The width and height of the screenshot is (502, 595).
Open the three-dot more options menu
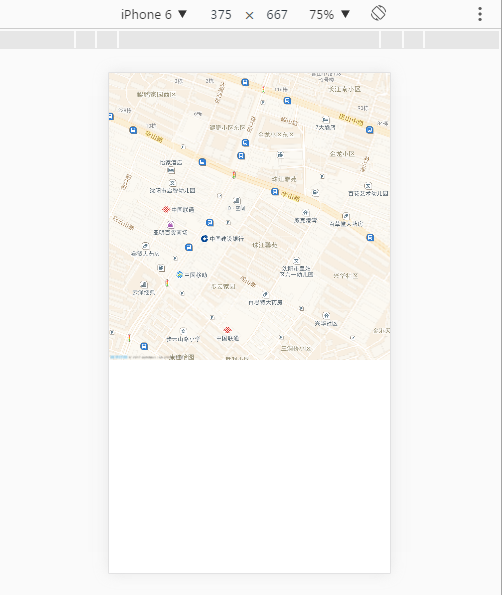pos(480,14)
